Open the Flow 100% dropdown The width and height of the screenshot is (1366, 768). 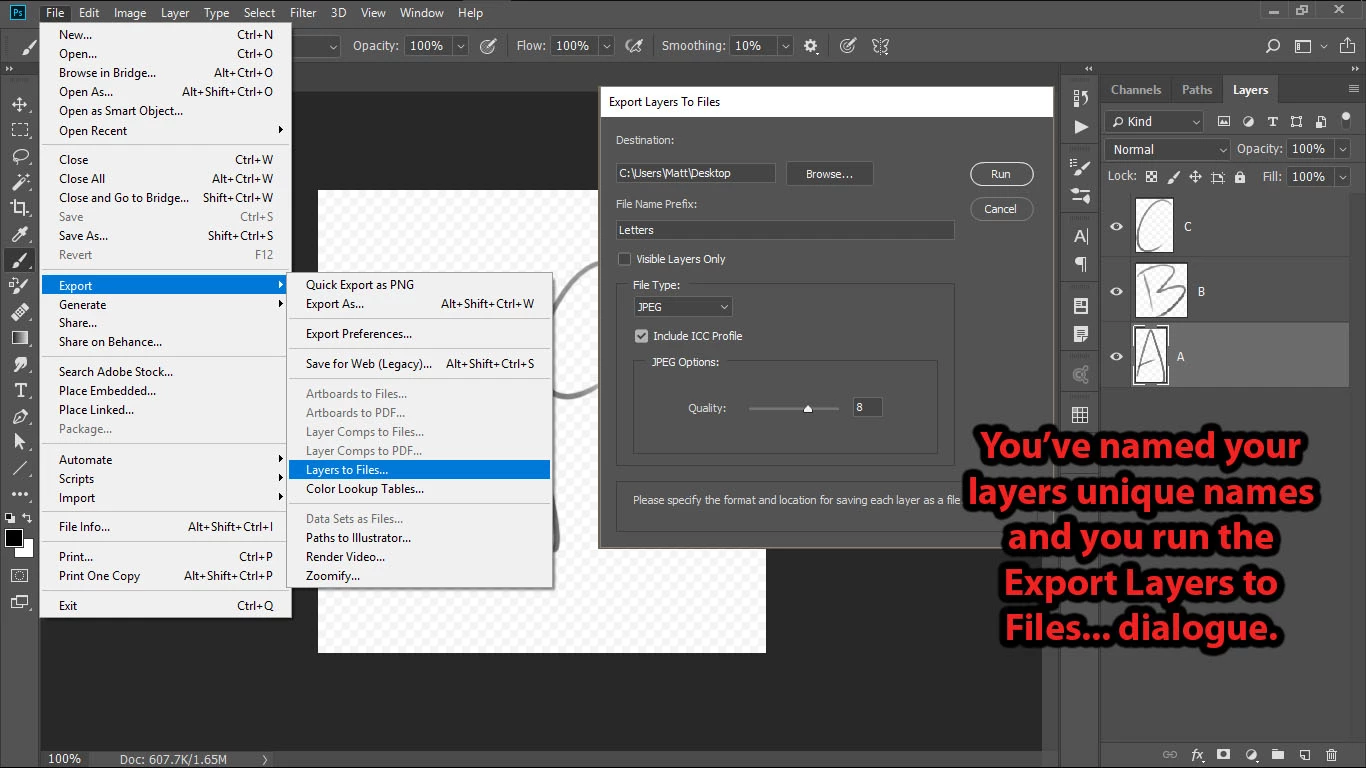point(607,46)
